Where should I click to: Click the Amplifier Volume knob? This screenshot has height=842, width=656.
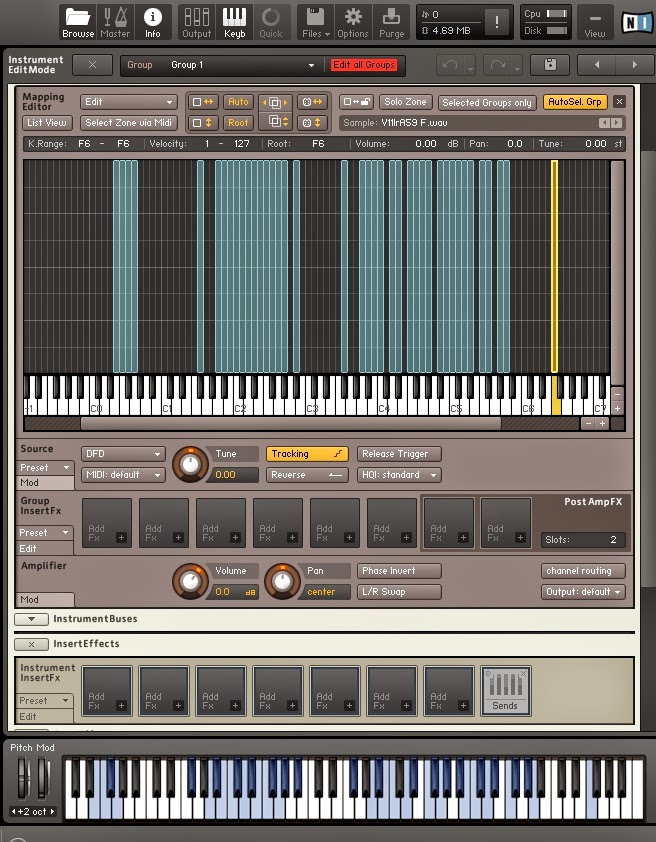click(x=189, y=580)
